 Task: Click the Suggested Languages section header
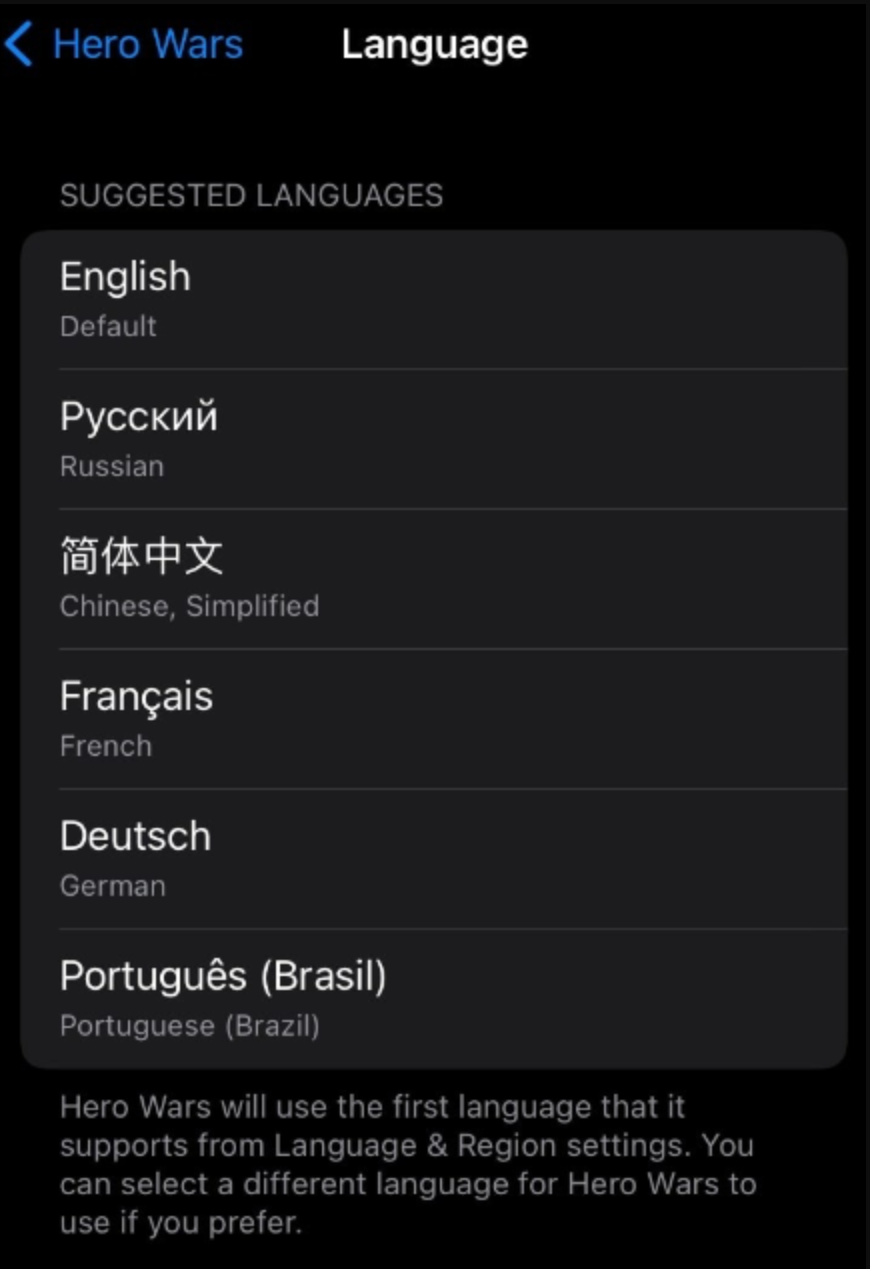251,195
